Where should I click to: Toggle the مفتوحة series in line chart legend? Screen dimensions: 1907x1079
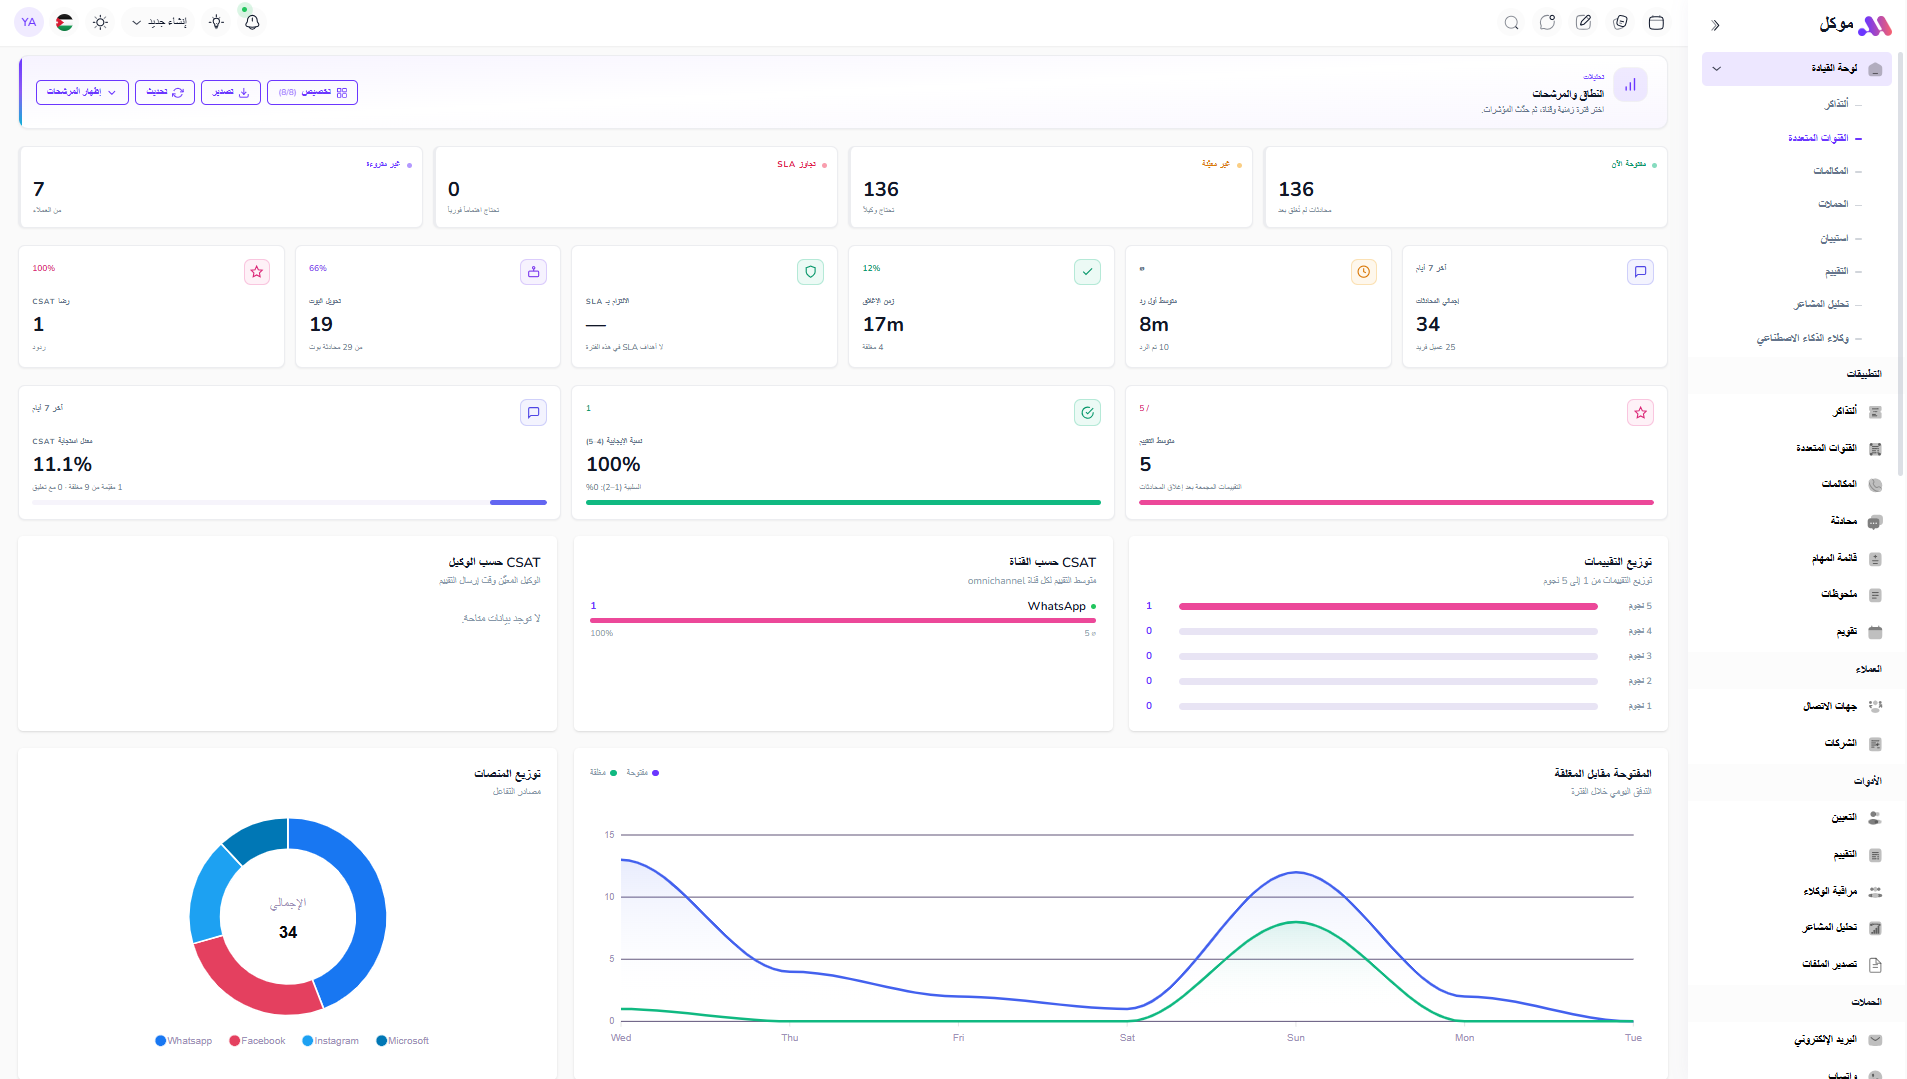click(x=642, y=773)
